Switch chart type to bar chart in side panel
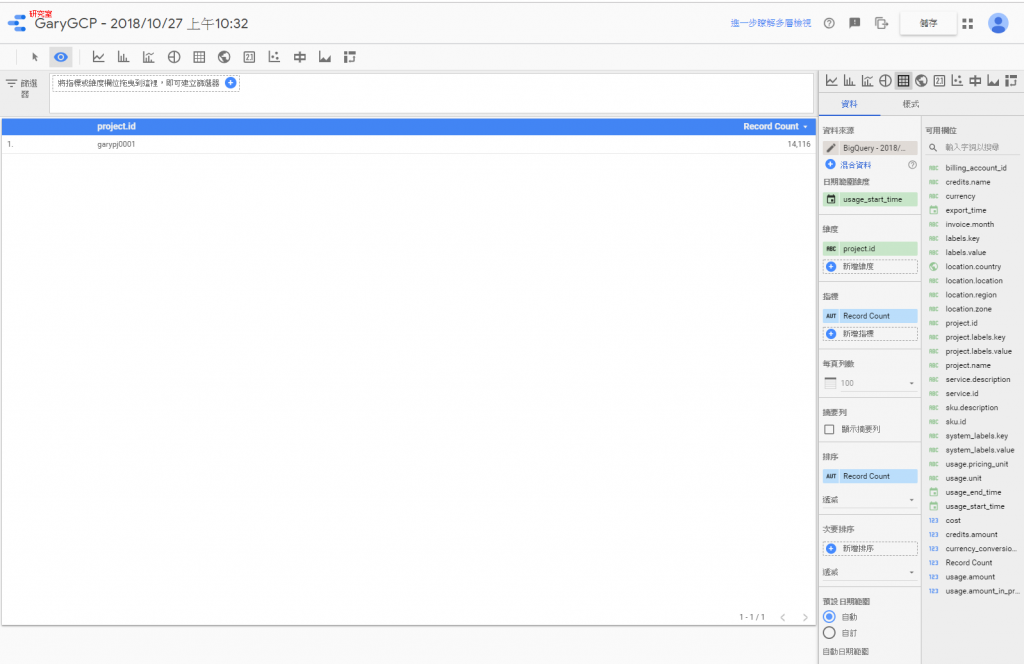The width and height of the screenshot is (1024, 664). [x=849, y=81]
